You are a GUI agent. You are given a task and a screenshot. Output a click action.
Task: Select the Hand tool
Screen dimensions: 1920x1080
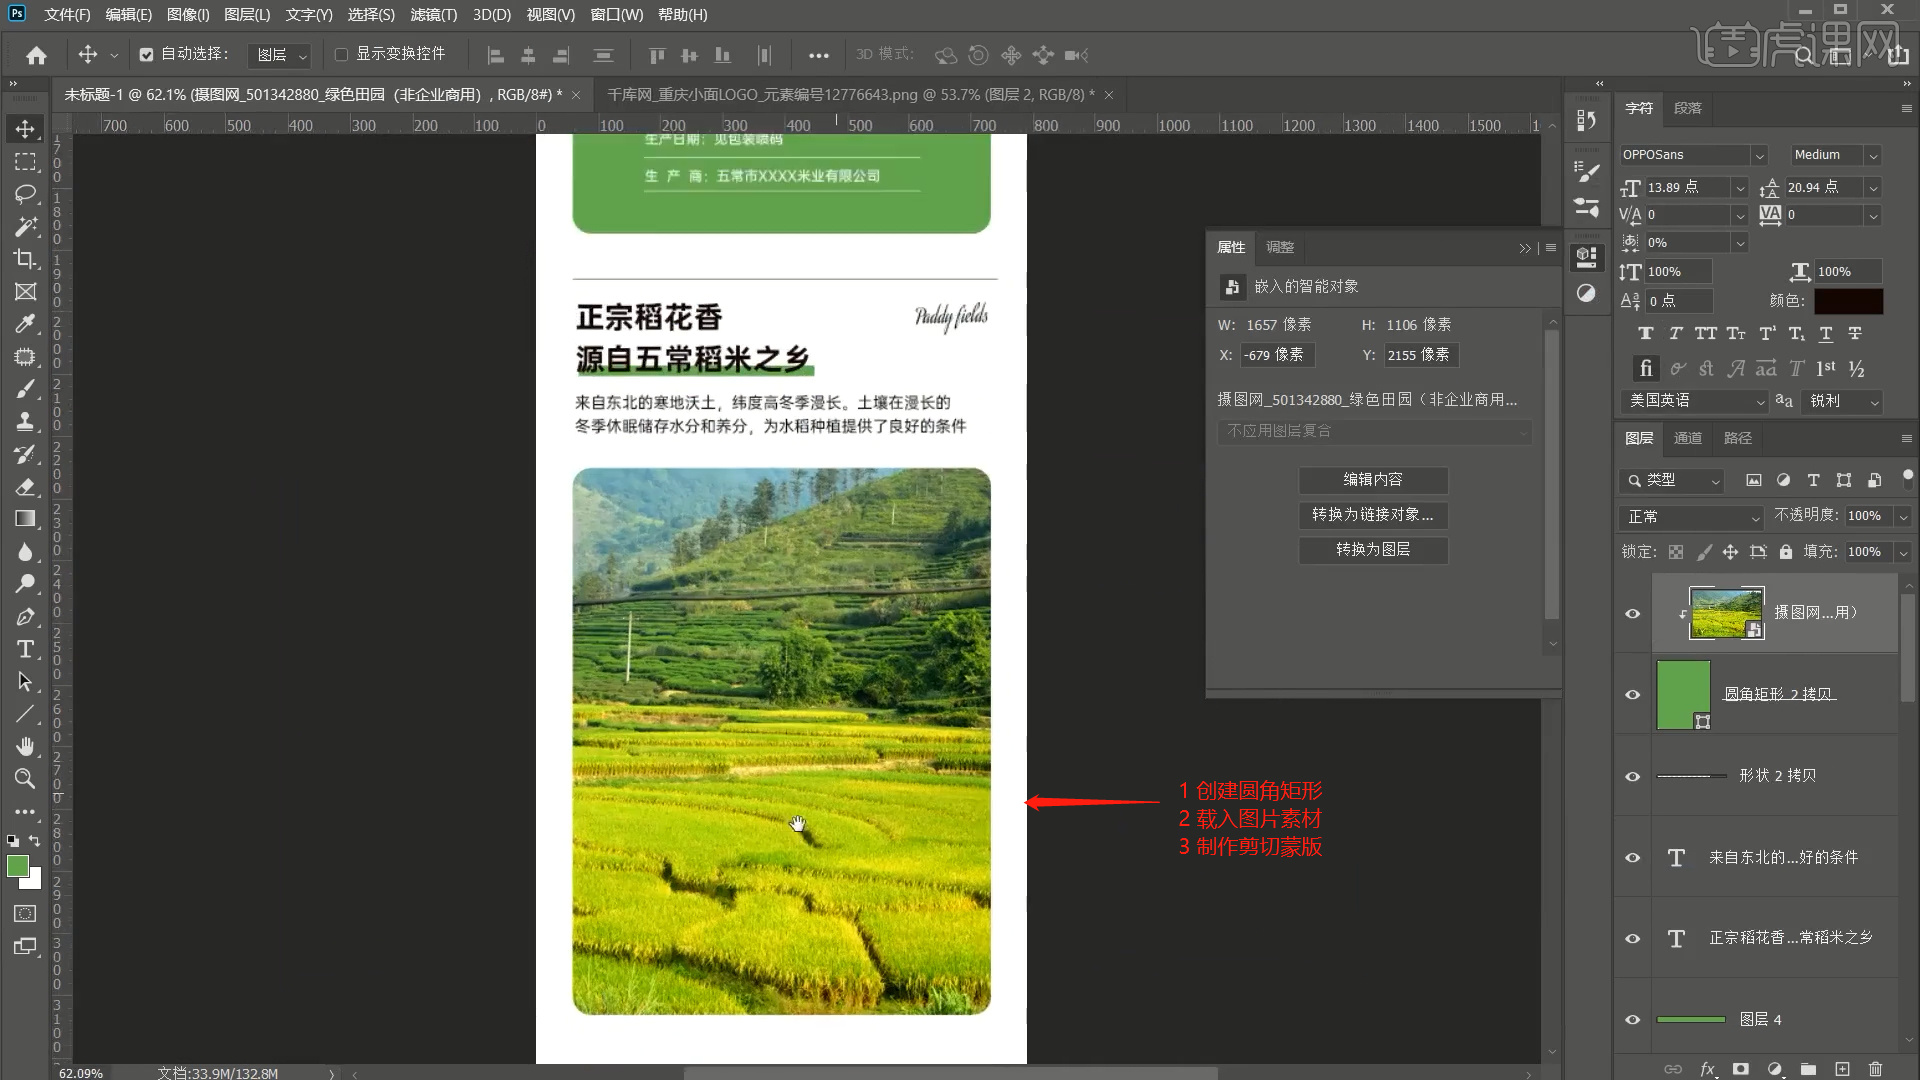click(25, 746)
